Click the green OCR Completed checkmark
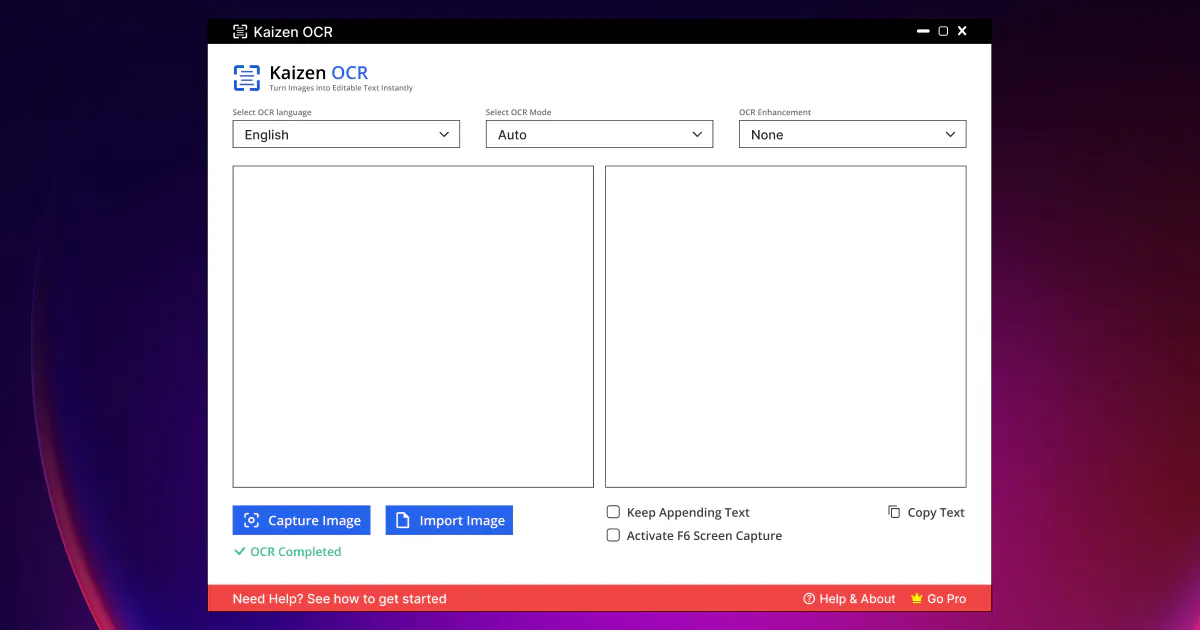 (239, 551)
